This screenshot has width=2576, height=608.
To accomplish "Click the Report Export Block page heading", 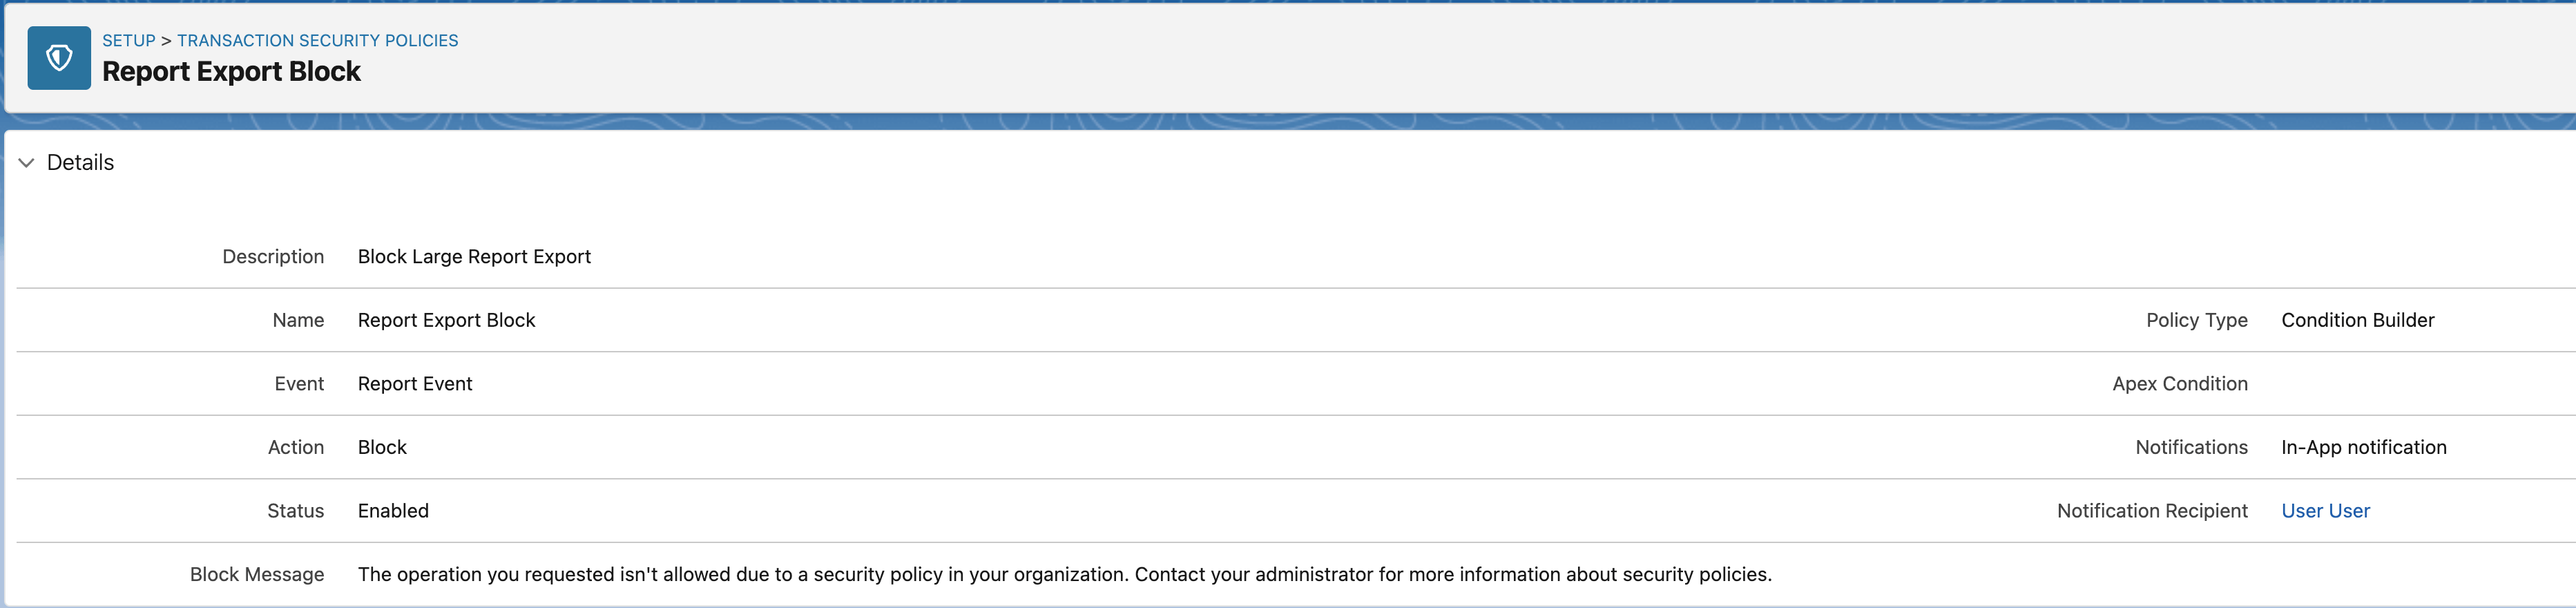I will tap(231, 72).
